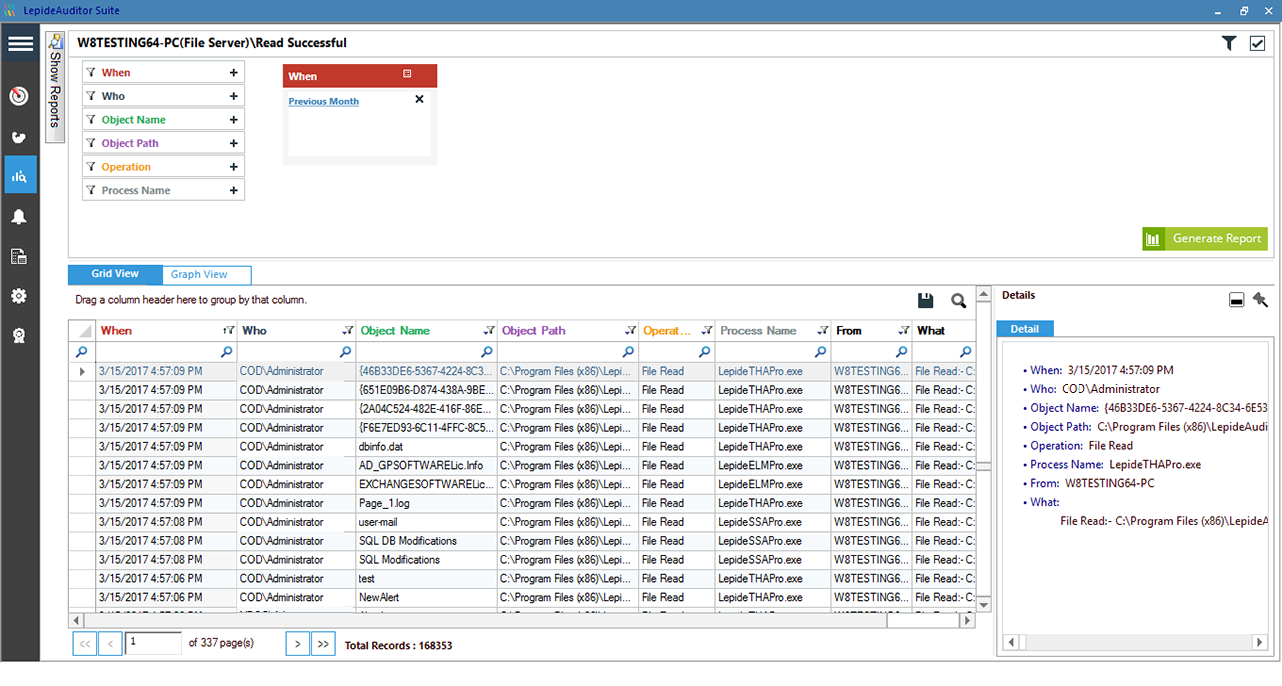1282x686 pixels.
Task: Click the Object Name column filter icon
Action: (x=489, y=331)
